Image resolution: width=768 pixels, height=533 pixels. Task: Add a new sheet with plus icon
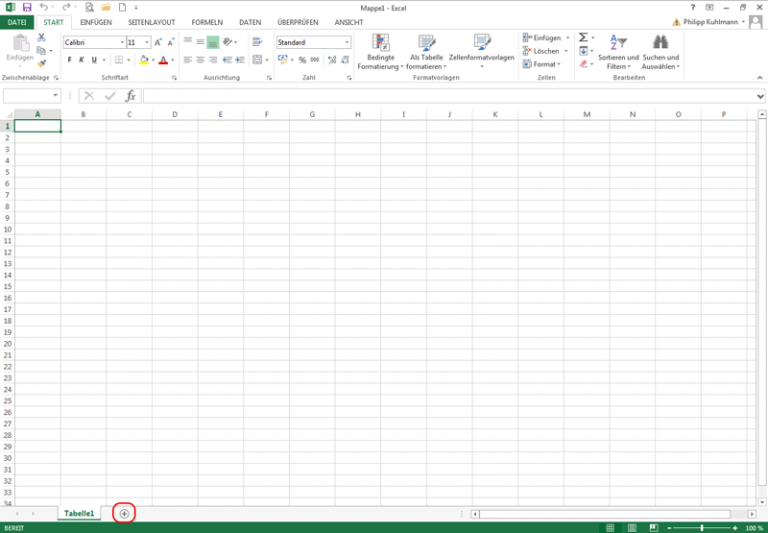click(x=124, y=513)
